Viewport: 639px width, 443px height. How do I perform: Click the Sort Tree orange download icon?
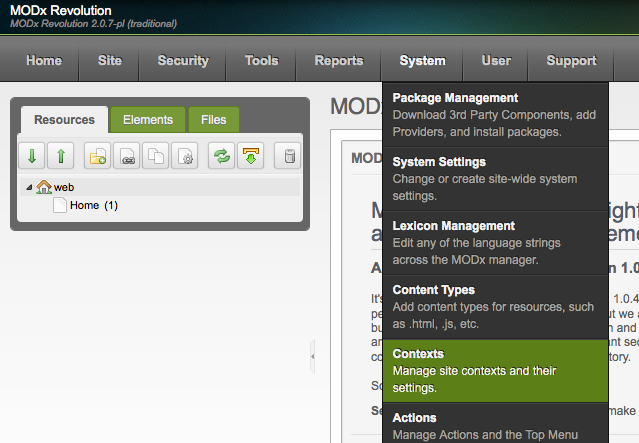pyautogui.click(x=251, y=156)
